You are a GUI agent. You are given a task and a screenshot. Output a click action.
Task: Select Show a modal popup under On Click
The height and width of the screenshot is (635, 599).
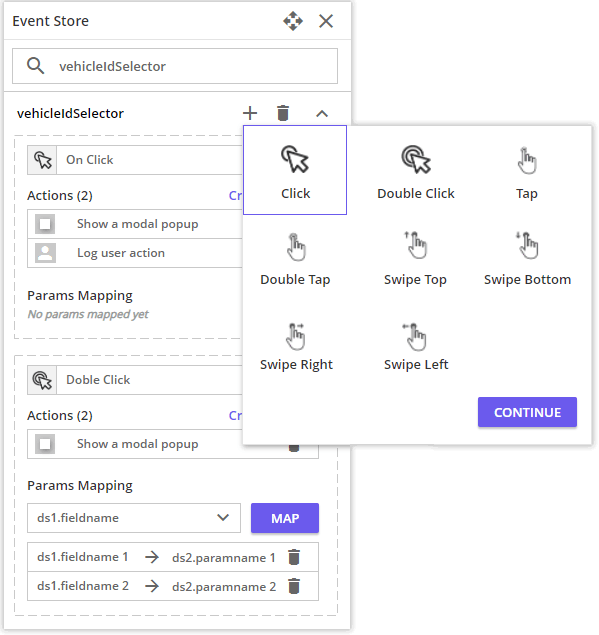tap(135, 224)
